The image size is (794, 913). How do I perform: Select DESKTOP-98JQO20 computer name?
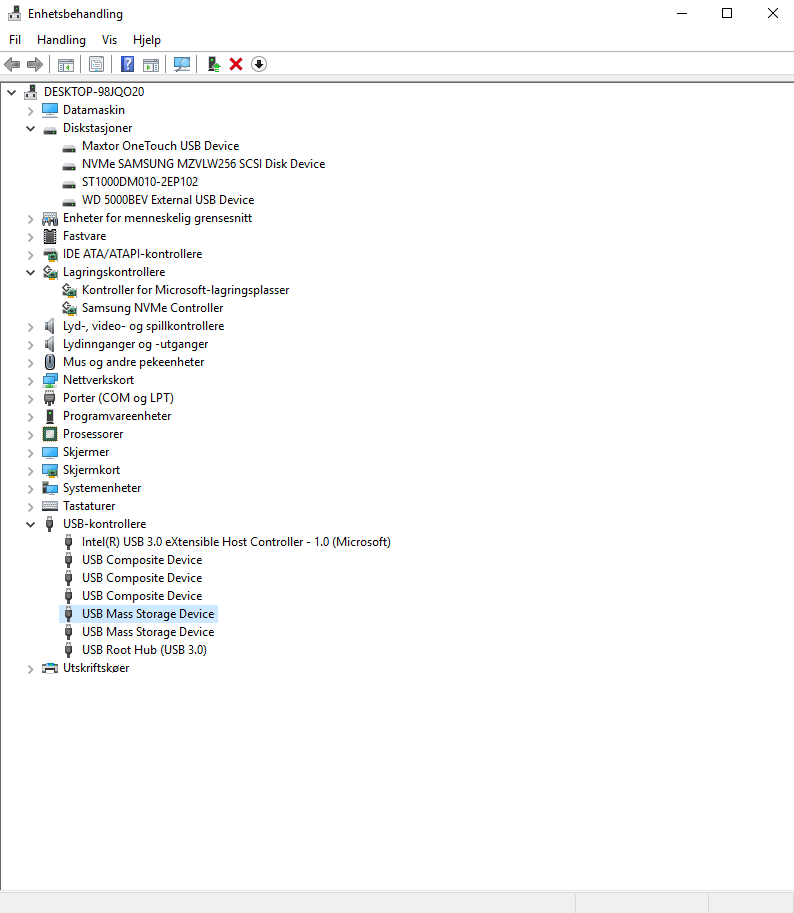[x=94, y=92]
